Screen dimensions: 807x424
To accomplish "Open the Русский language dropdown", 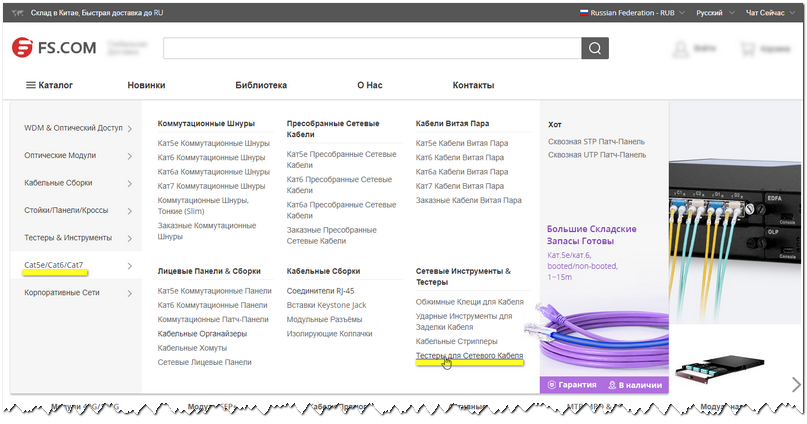I will pos(715,13).
